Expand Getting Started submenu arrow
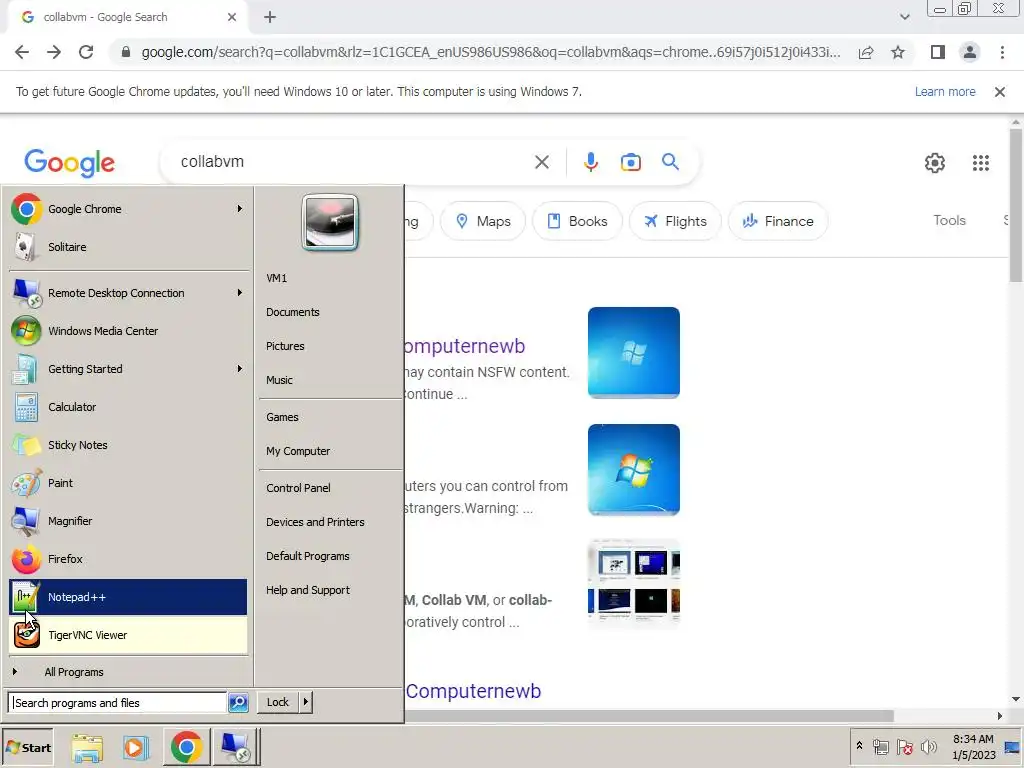 point(240,369)
